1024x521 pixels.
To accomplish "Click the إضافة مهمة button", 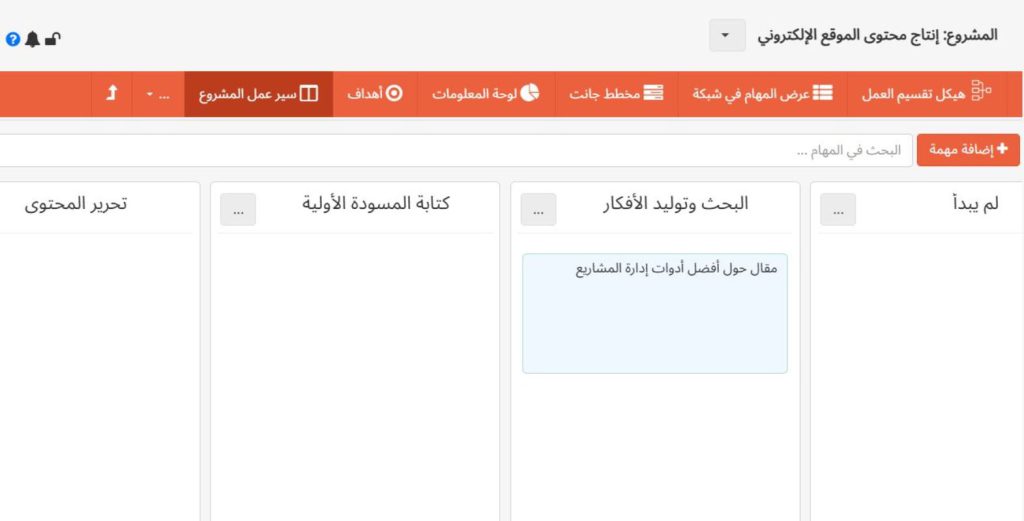I will point(968,150).
